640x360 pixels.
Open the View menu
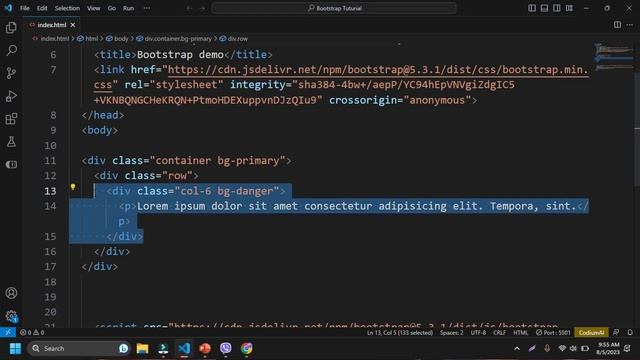93,8
